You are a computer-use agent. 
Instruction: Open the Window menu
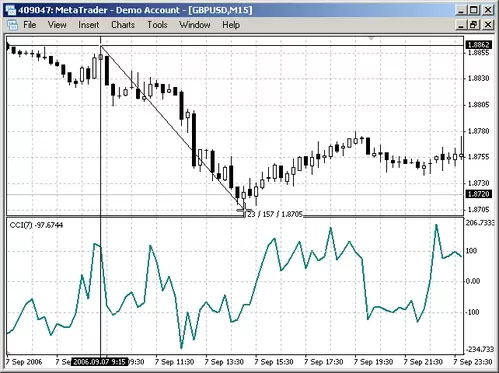pos(195,25)
